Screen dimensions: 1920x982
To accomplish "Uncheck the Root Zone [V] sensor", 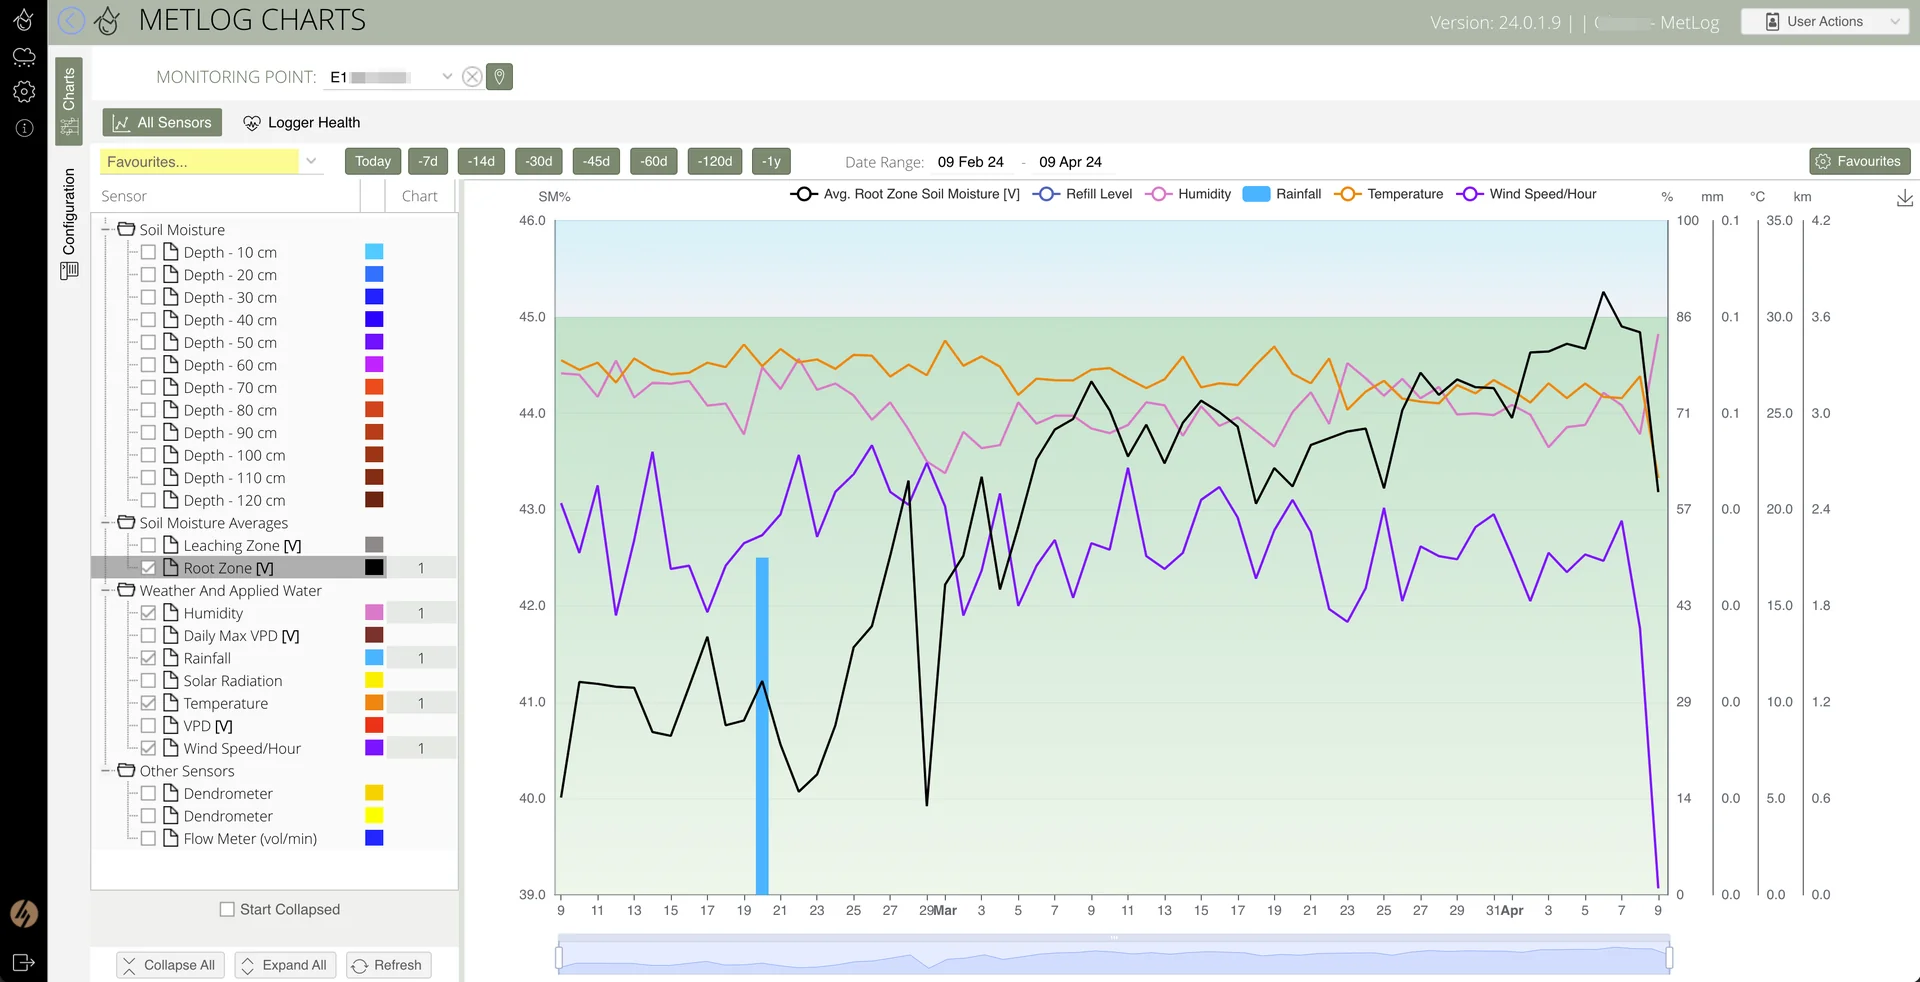I will (x=148, y=568).
